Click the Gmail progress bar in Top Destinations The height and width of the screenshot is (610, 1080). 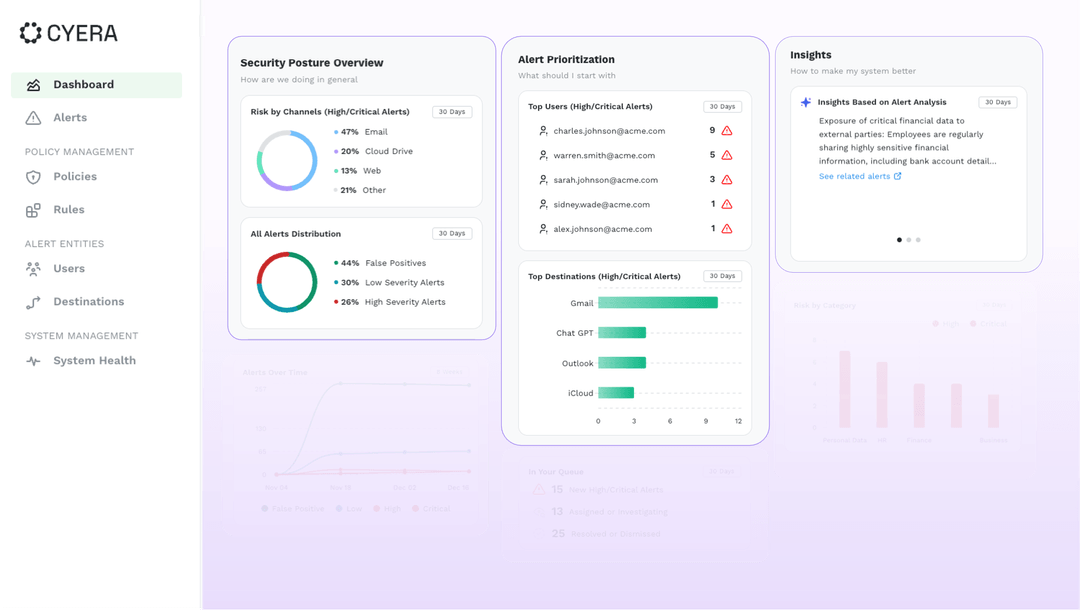(x=660, y=302)
